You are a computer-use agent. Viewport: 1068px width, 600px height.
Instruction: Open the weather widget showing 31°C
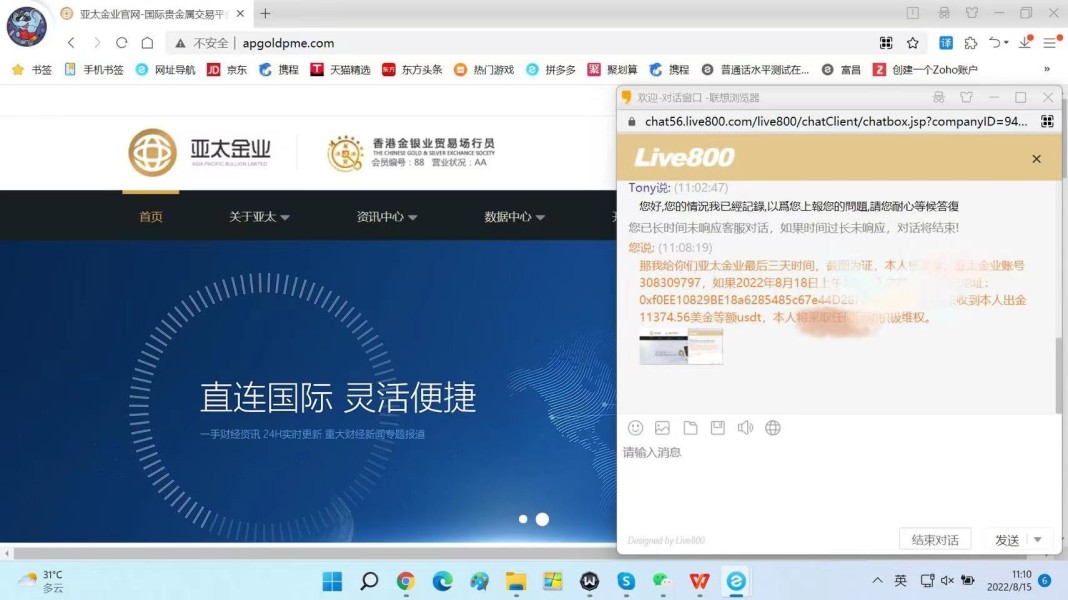(42, 581)
